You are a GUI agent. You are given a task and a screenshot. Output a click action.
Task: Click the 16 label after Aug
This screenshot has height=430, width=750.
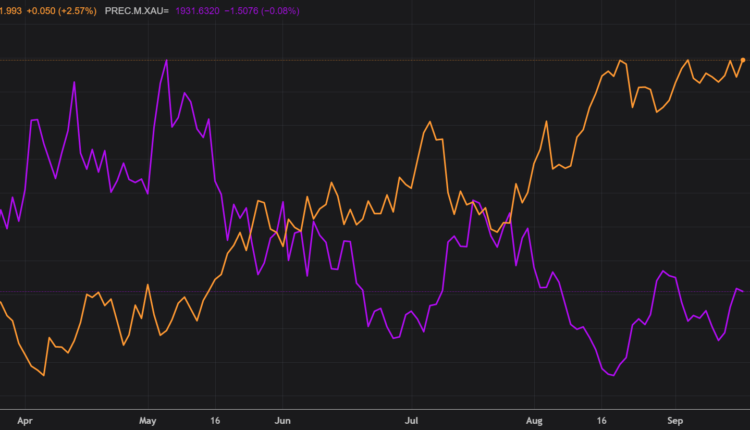(x=600, y=423)
